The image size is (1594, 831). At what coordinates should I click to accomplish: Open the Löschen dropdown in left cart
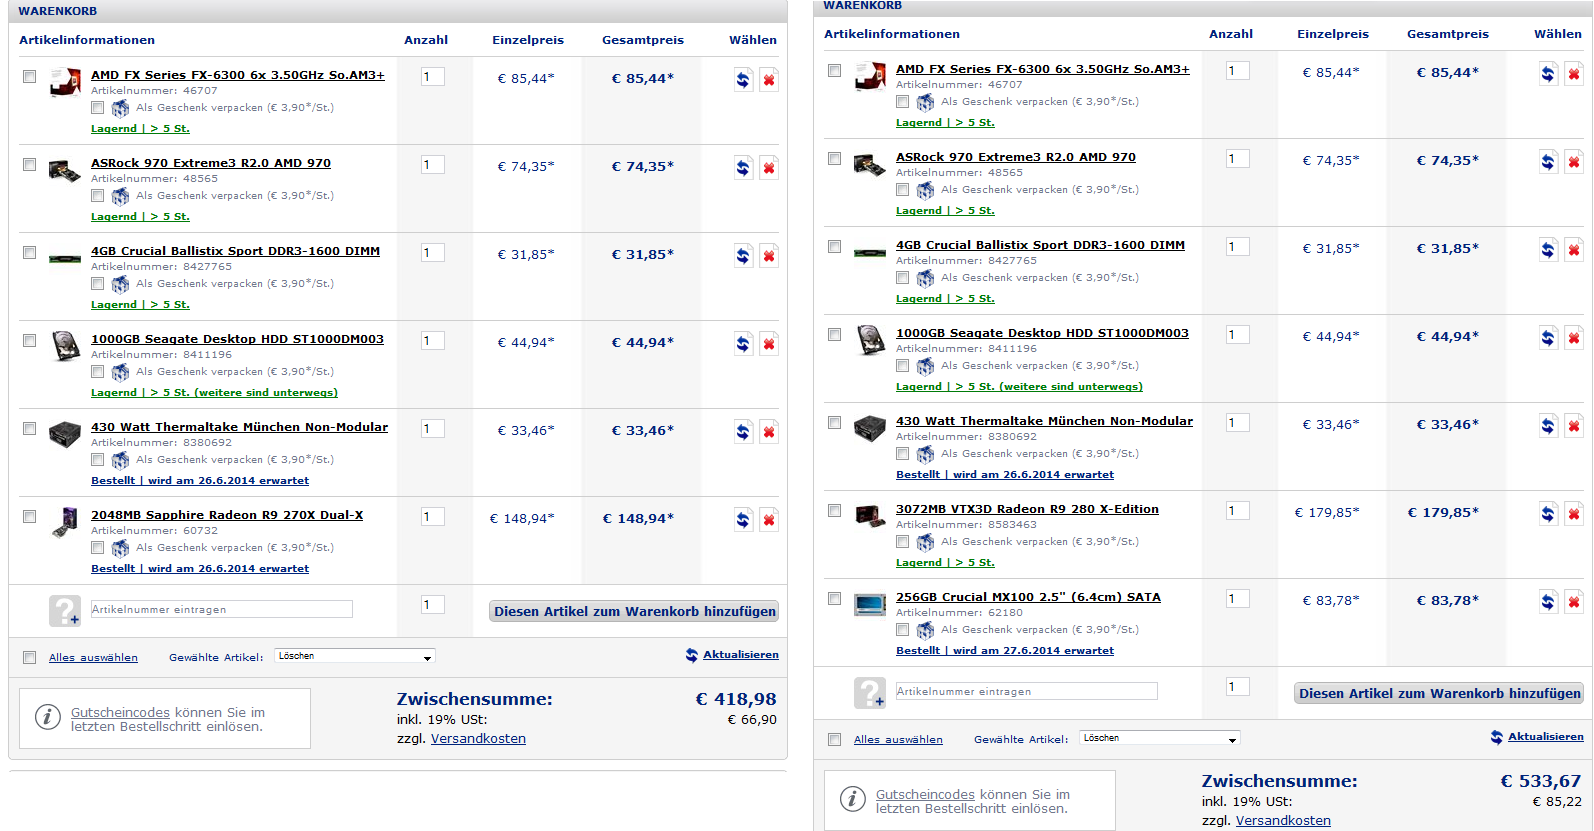tap(355, 656)
